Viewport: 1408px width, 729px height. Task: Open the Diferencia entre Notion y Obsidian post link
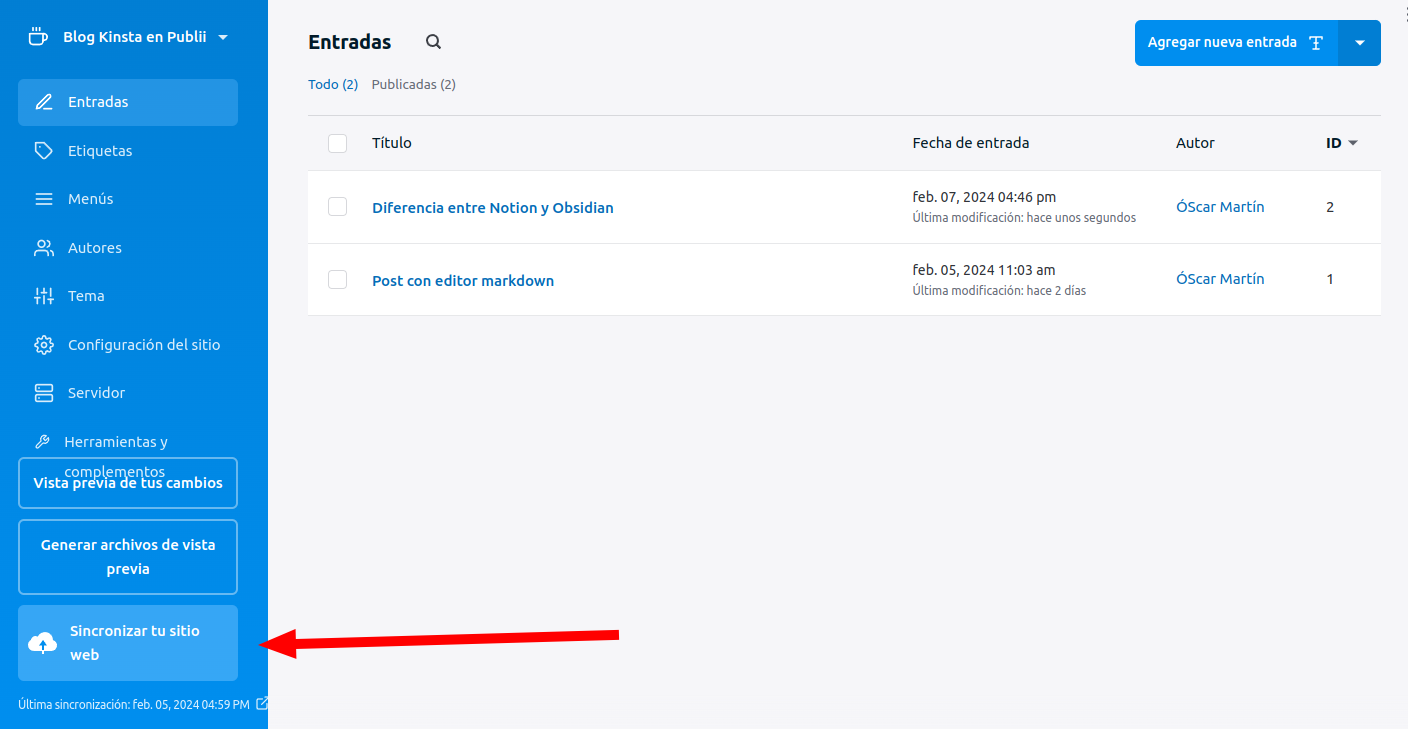pos(492,208)
